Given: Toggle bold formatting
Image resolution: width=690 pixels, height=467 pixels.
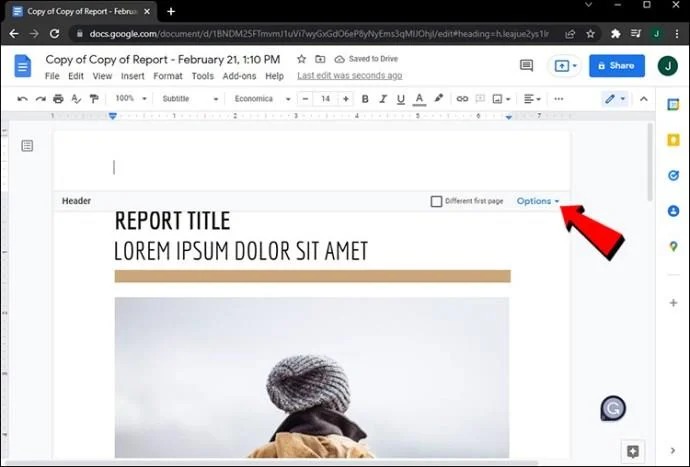Looking at the screenshot, I should tap(365, 99).
